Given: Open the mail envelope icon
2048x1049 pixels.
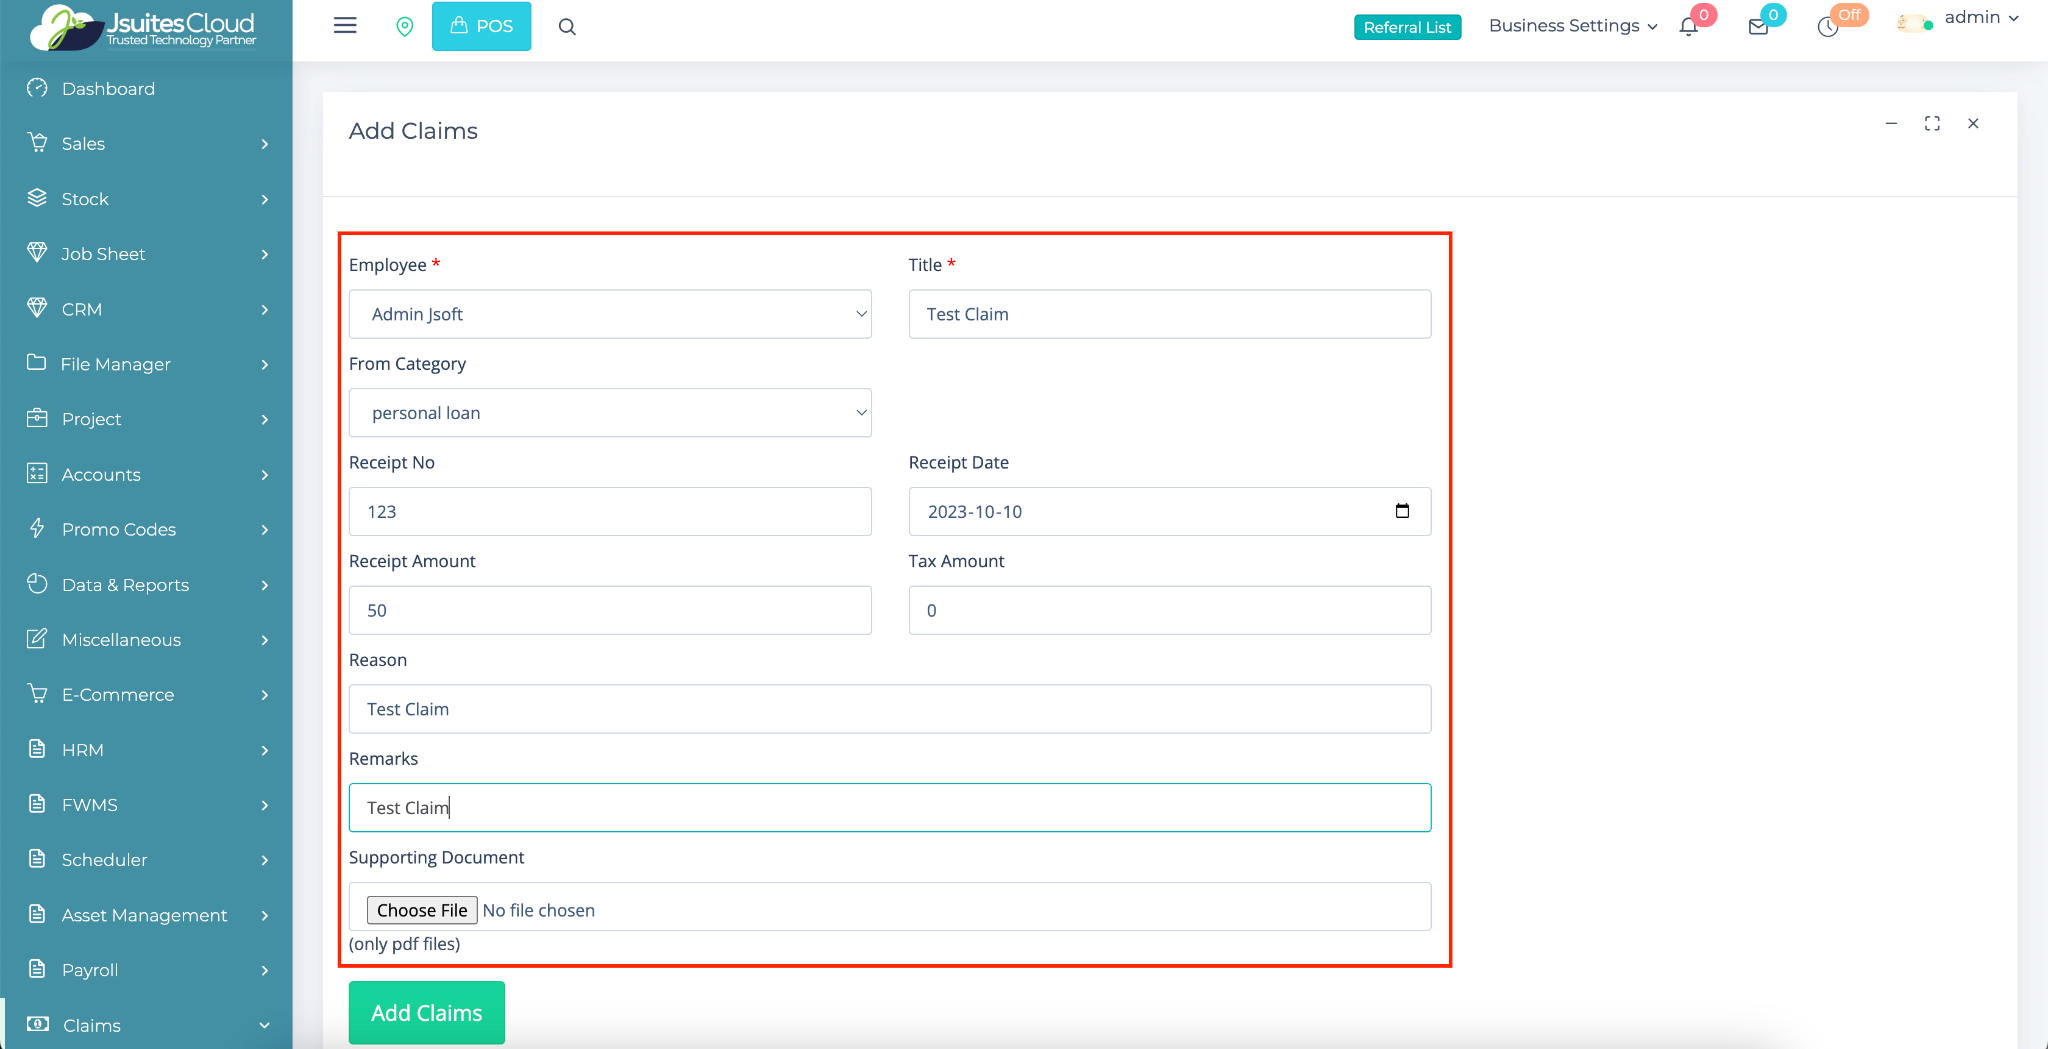Looking at the screenshot, I should pyautogui.click(x=1758, y=27).
